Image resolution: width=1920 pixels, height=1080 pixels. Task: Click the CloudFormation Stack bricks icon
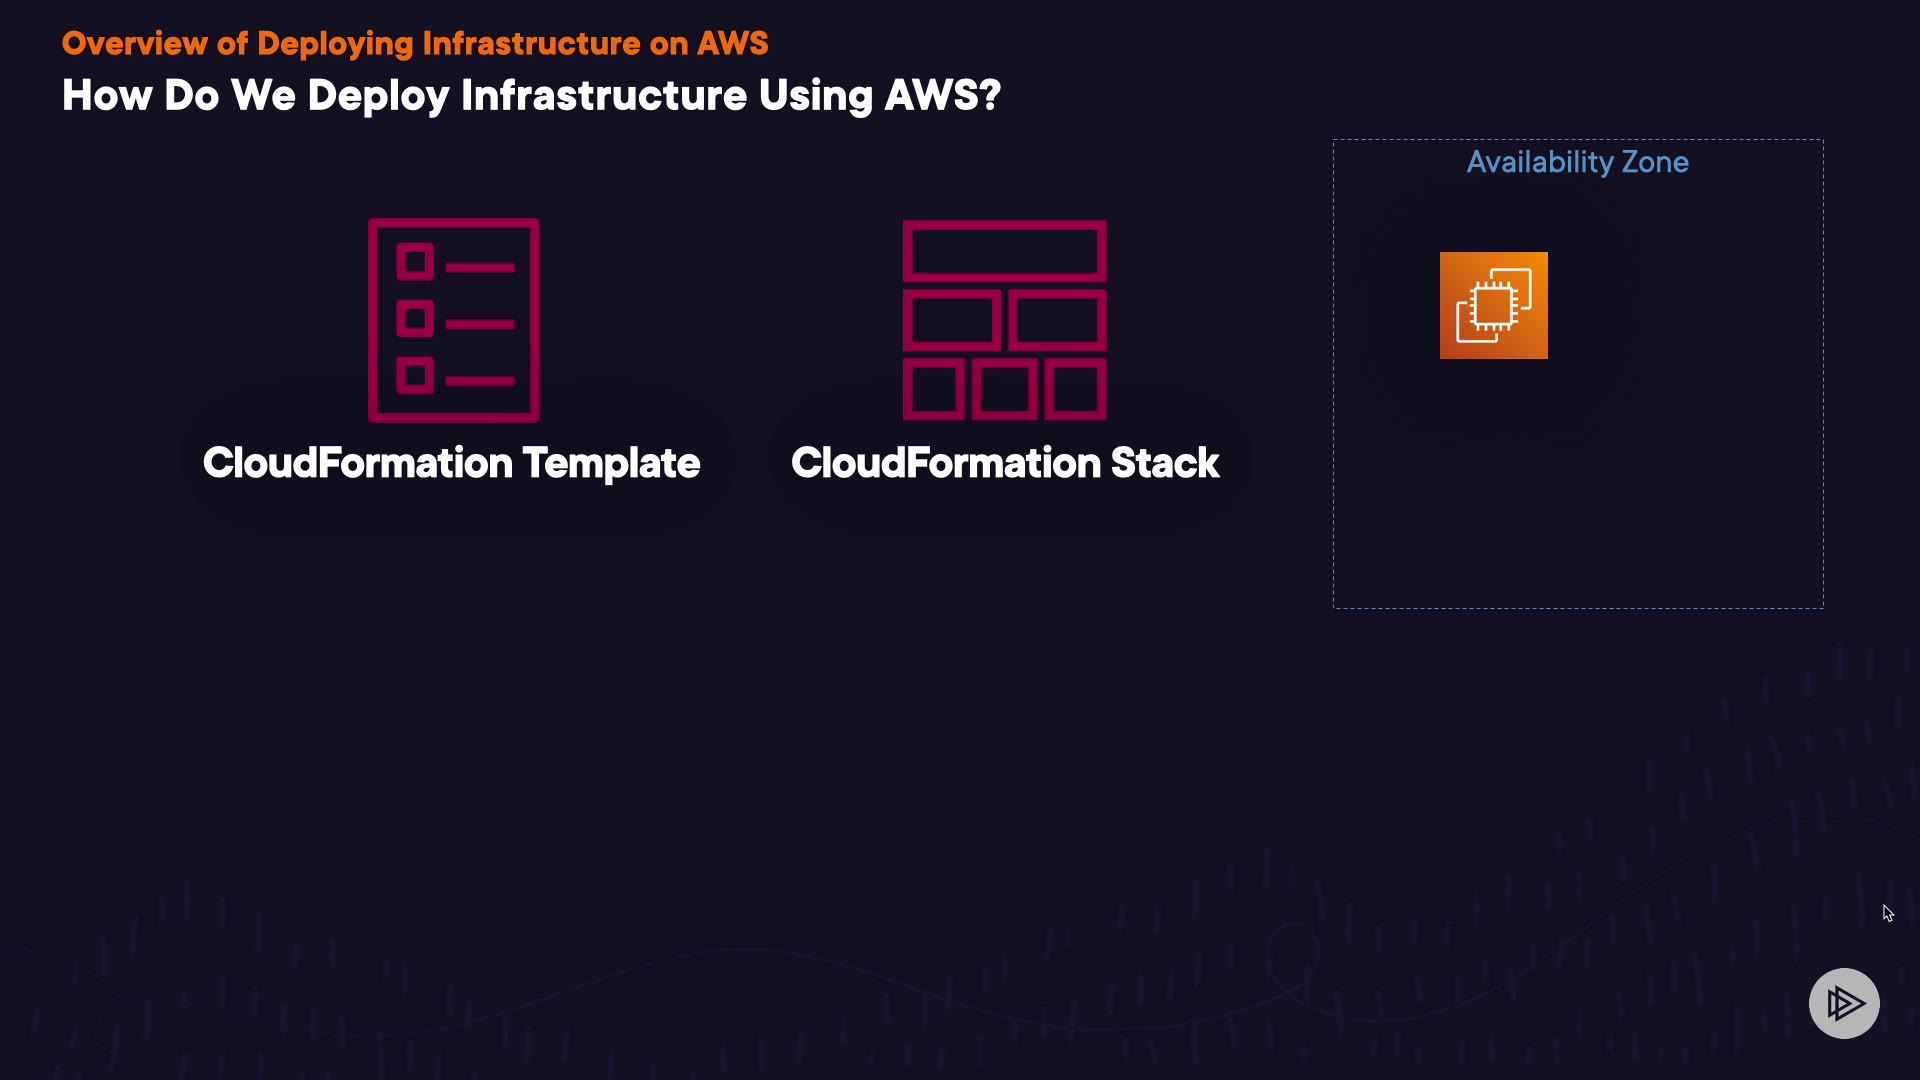(1004, 320)
